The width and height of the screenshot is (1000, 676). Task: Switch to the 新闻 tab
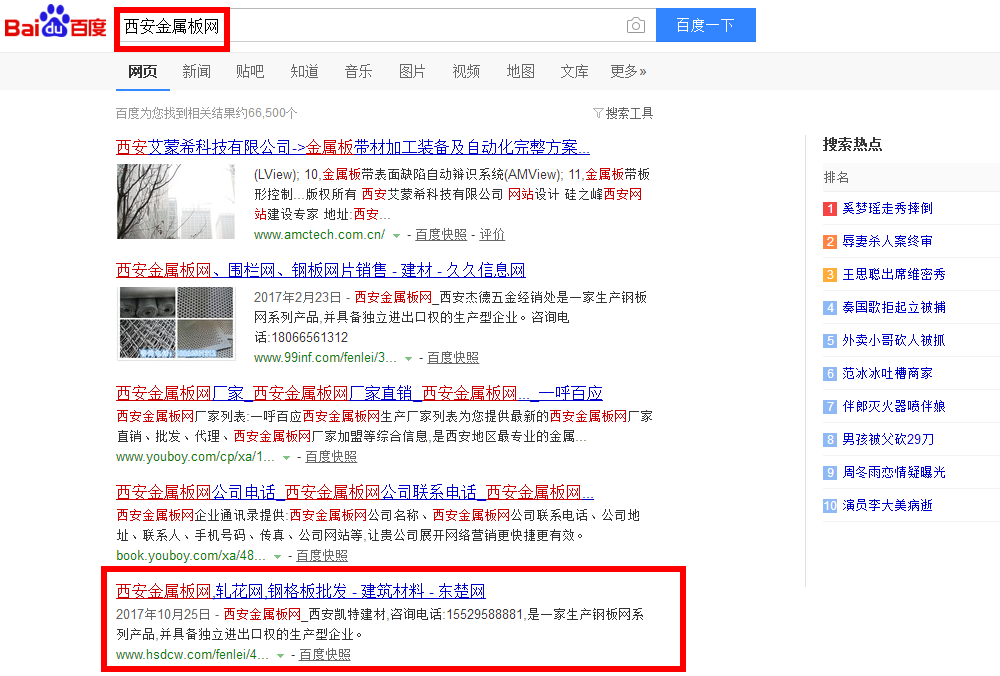pyautogui.click(x=196, y=71)
